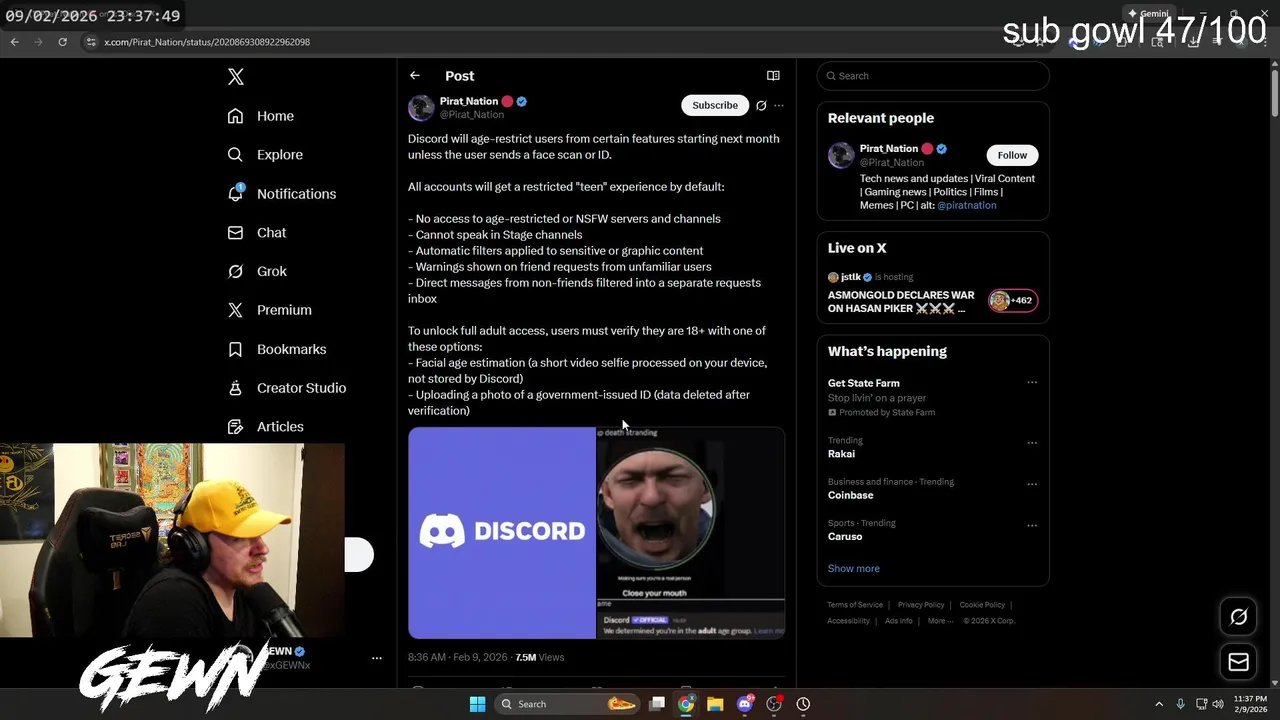The height and width of the screenshot is (720, 1280).
Task: Open Cookie Policy footer link
Action: coord(982,605)
